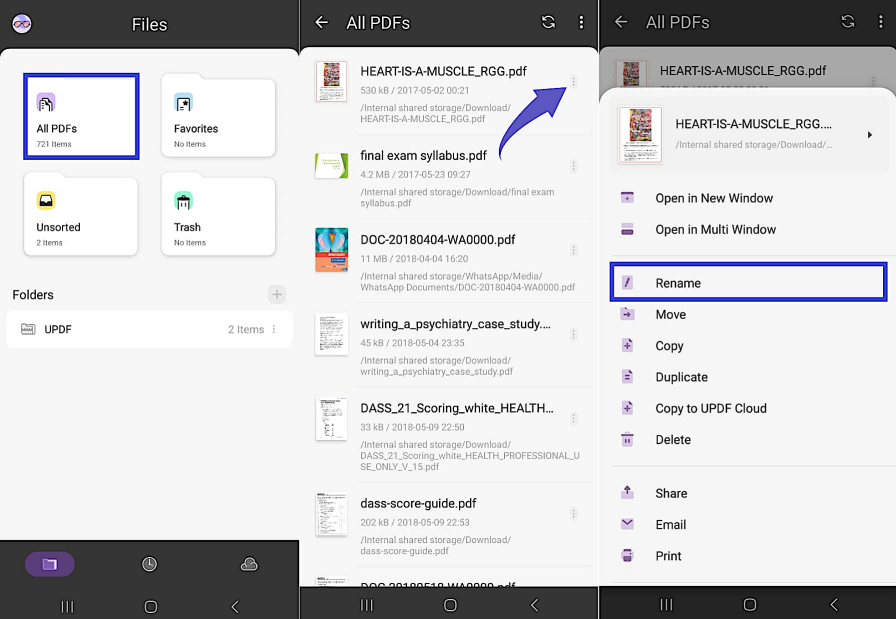Tap the back arrow in the All PDFs header
The height and width of the screenshot is (619, 896).
coord(320,22)
